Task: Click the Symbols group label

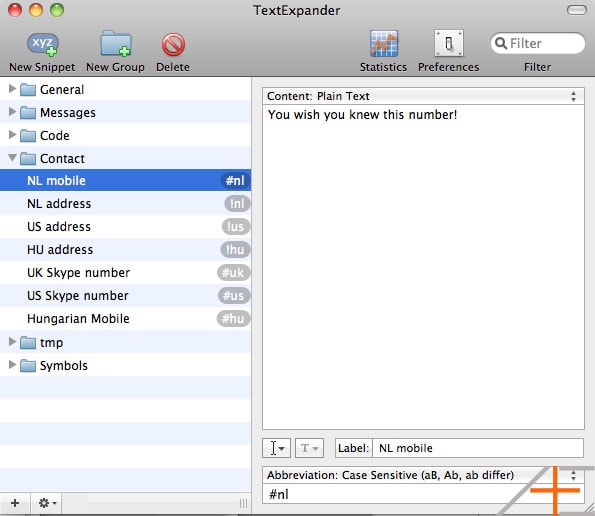Action: point(64,366)
